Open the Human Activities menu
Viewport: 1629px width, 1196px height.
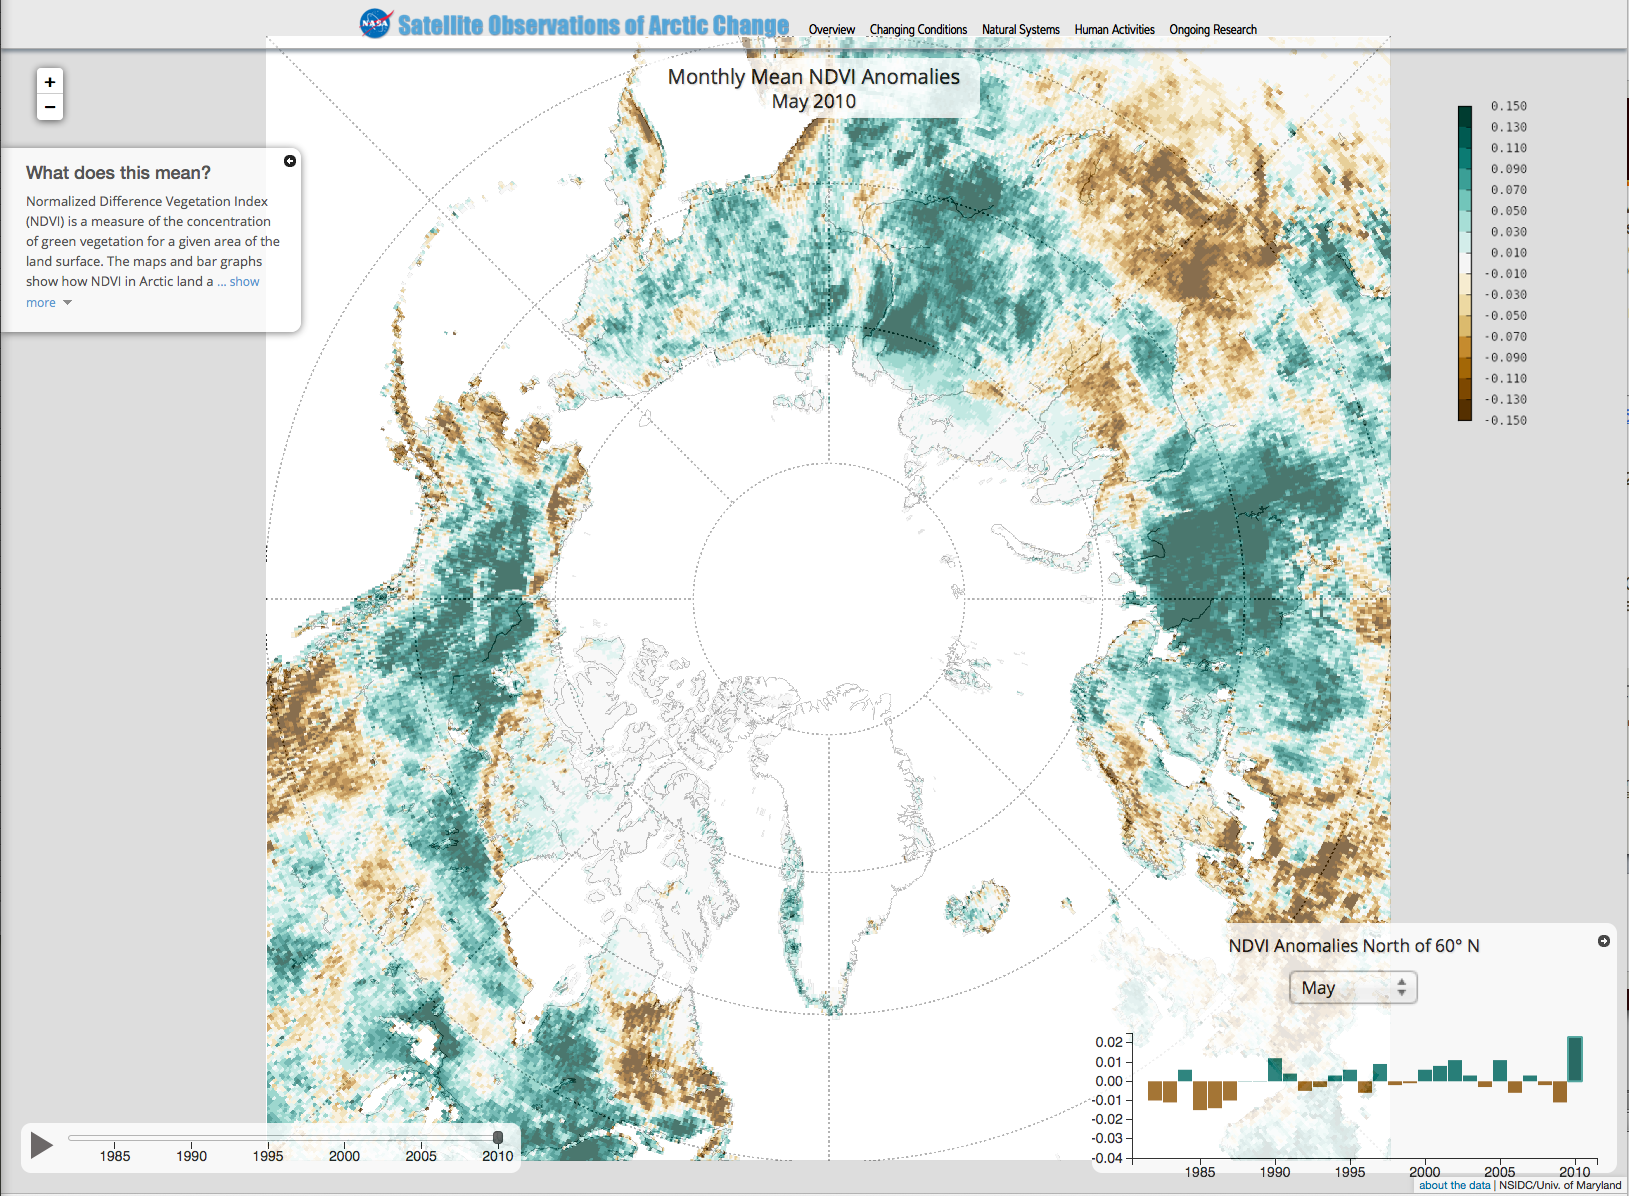[x=1114, y=30]
